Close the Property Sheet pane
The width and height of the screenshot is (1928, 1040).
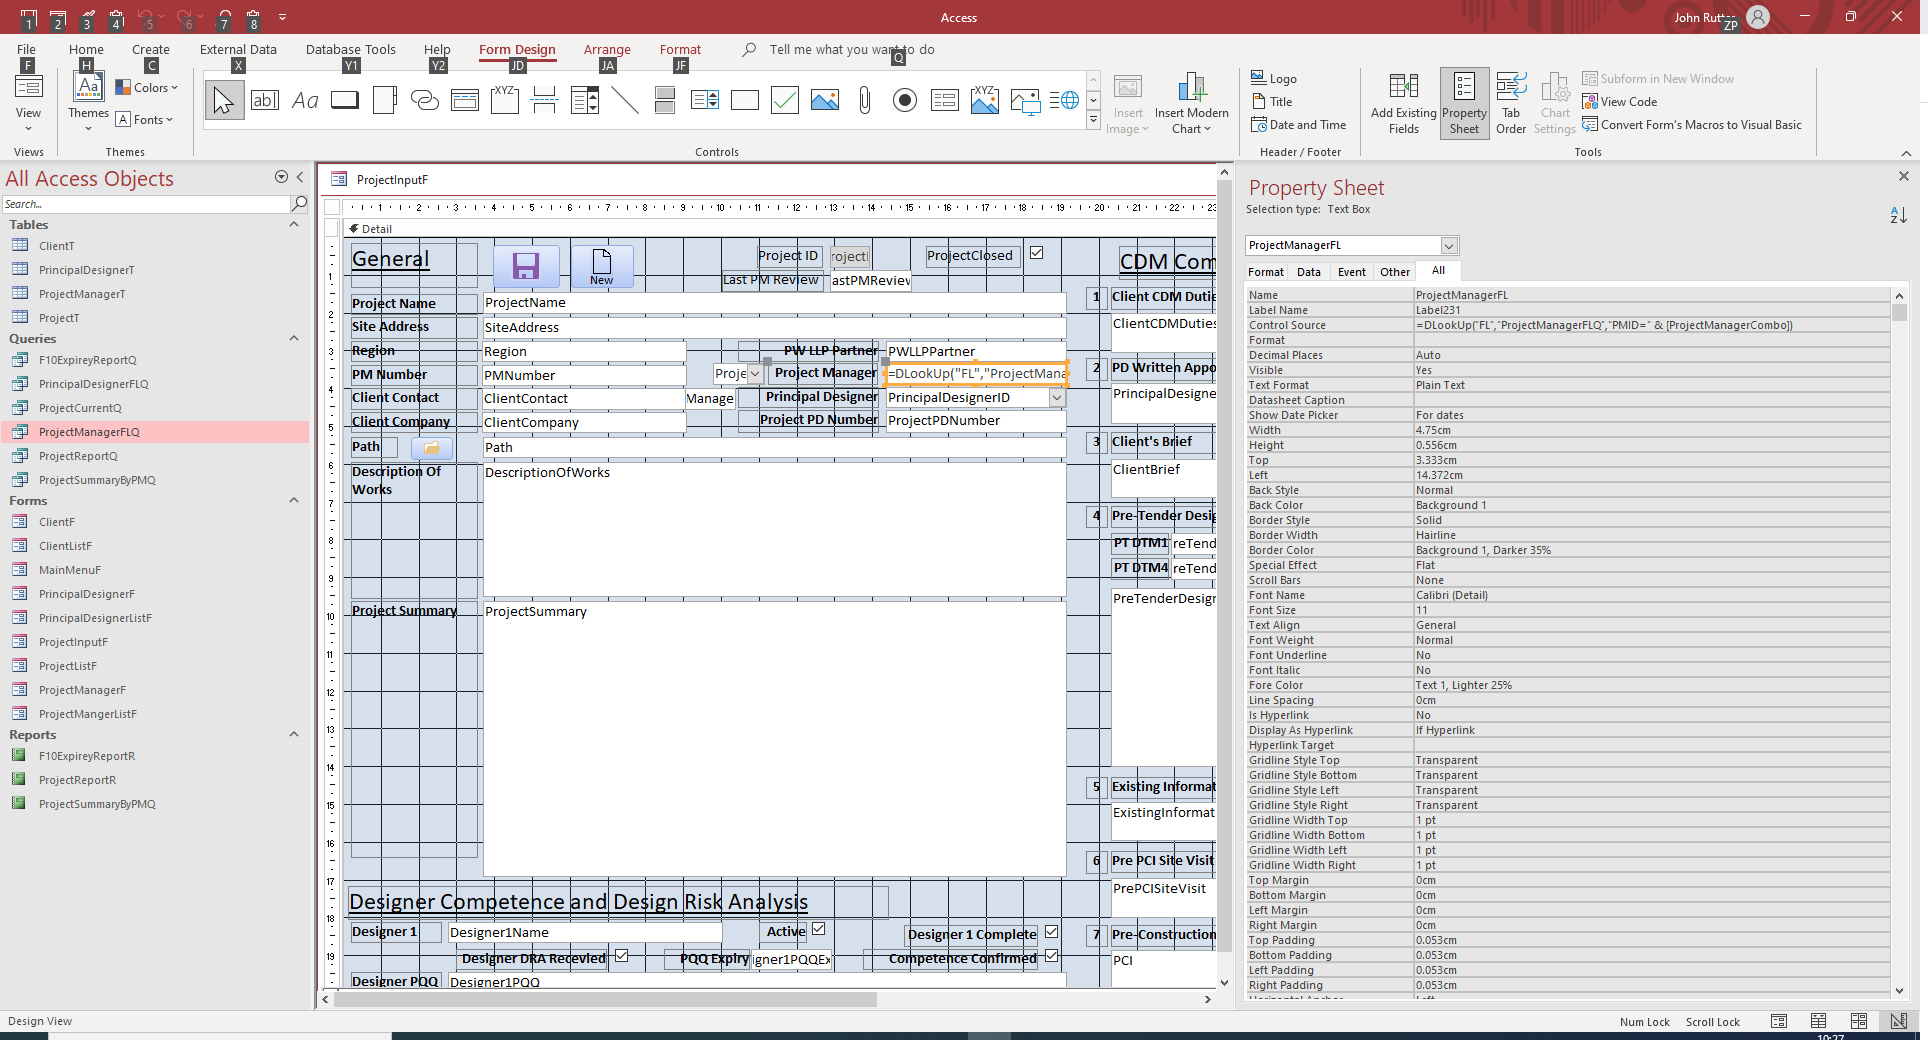pyautogui.click(x=1904, y=176)
